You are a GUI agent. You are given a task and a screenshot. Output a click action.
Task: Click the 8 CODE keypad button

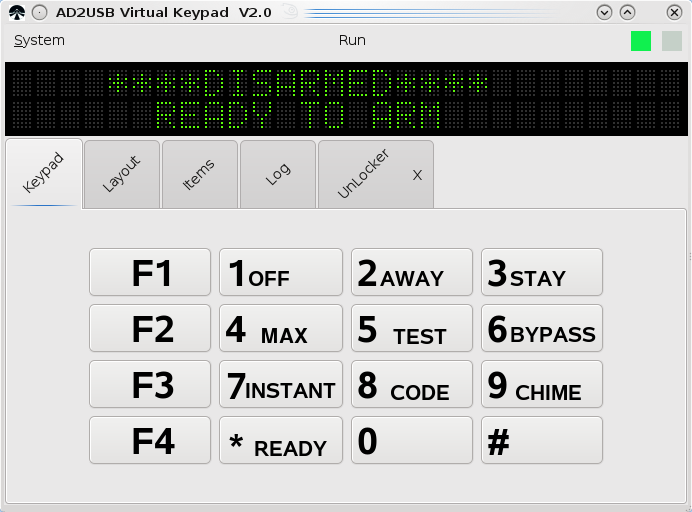pyautogui.click(x=412, y=384)
